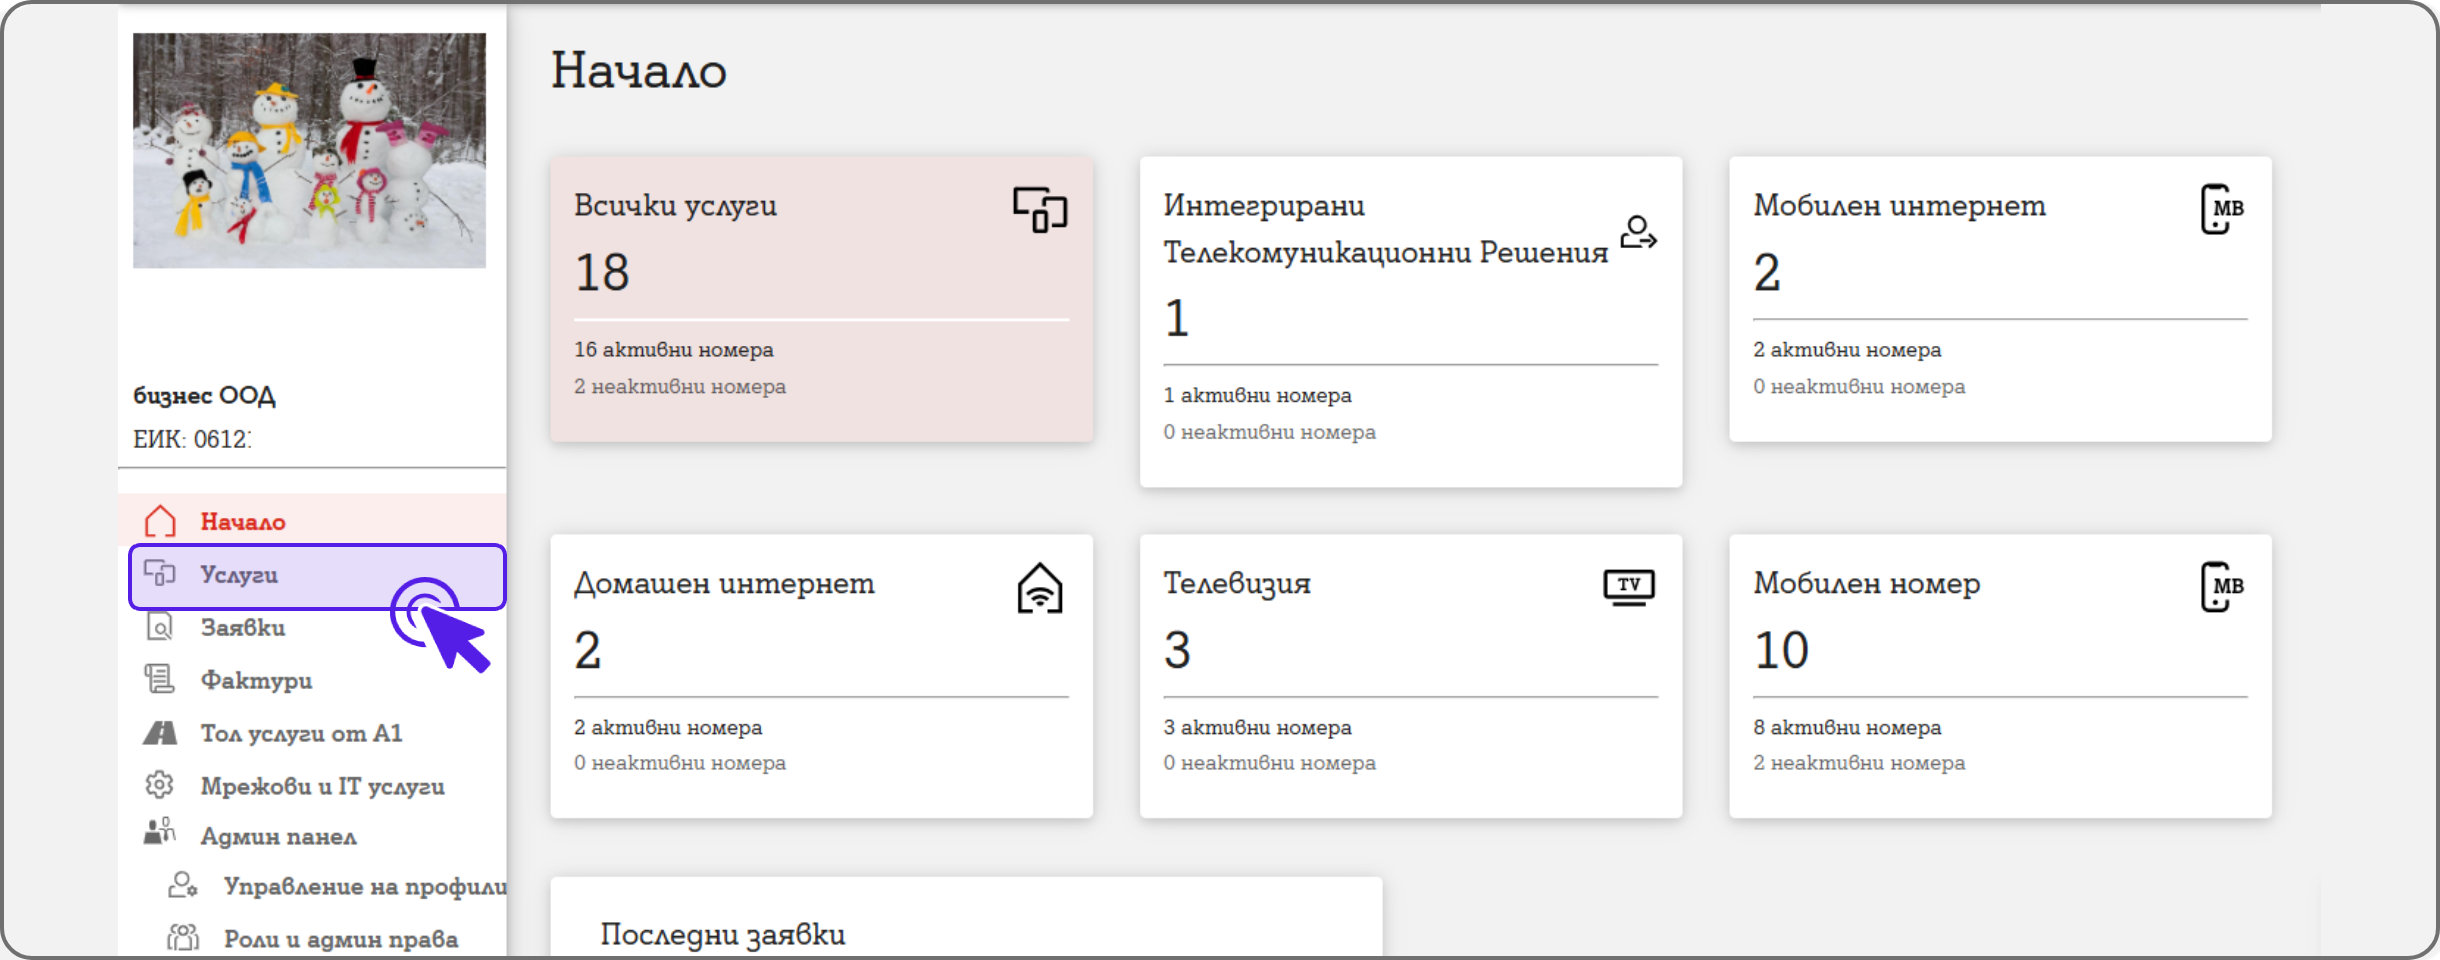Click '16 активни номера' text
Viewport: 2440px width, 960px height.
tap(674, 350)
